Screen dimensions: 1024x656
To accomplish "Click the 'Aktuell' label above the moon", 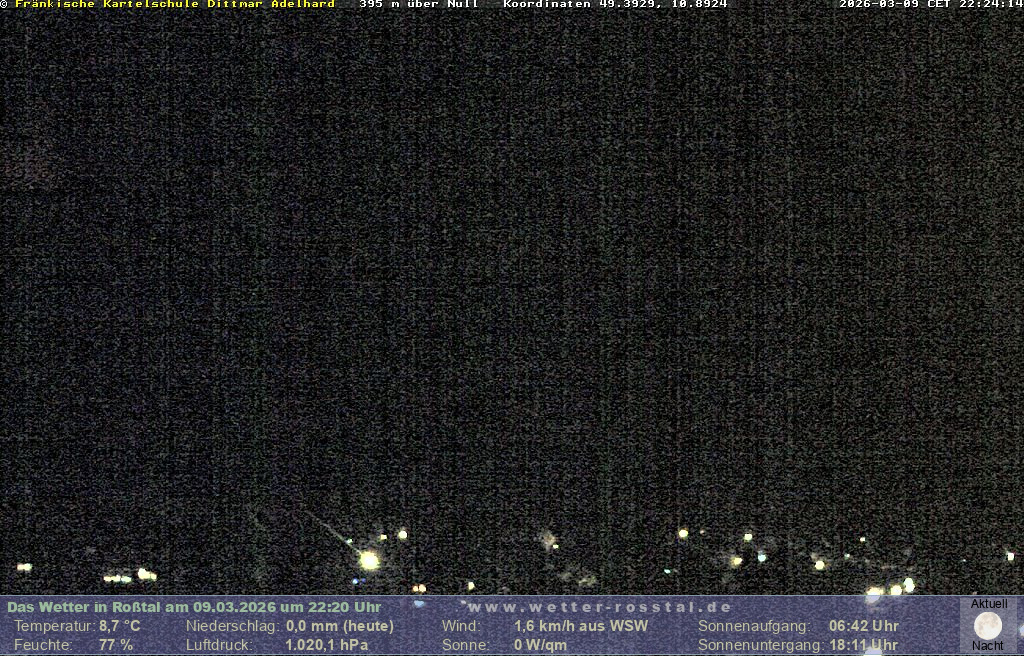I will point(989,604).
